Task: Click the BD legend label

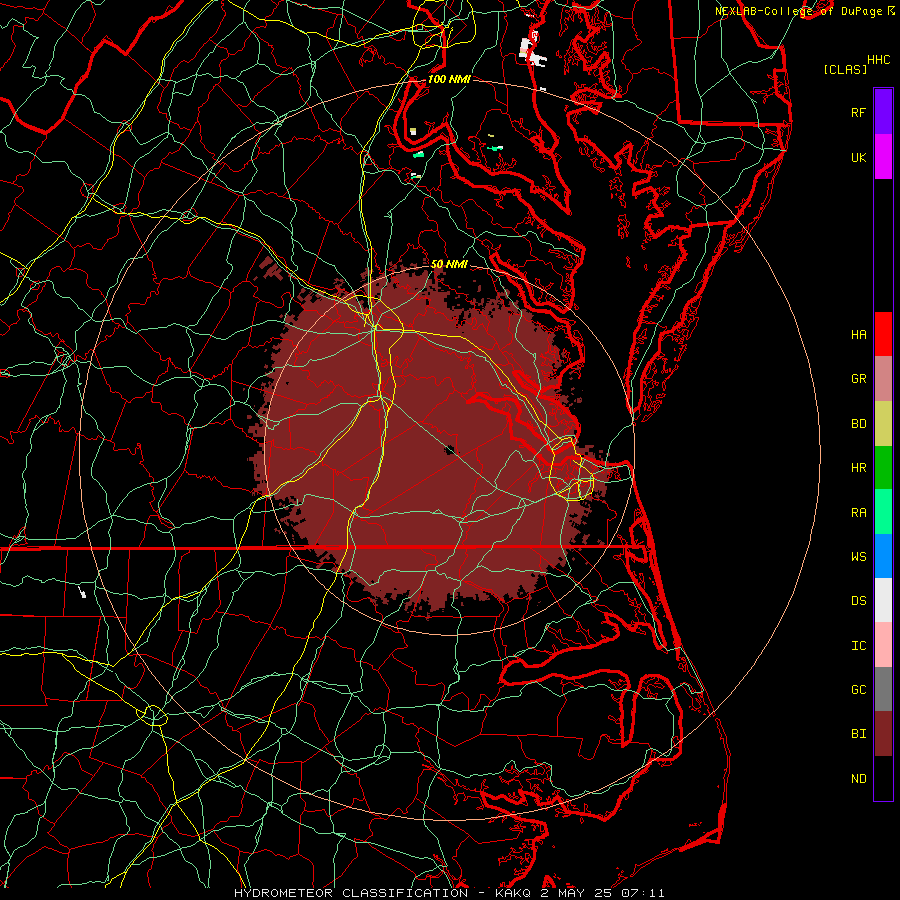Action: coord(858,424)
